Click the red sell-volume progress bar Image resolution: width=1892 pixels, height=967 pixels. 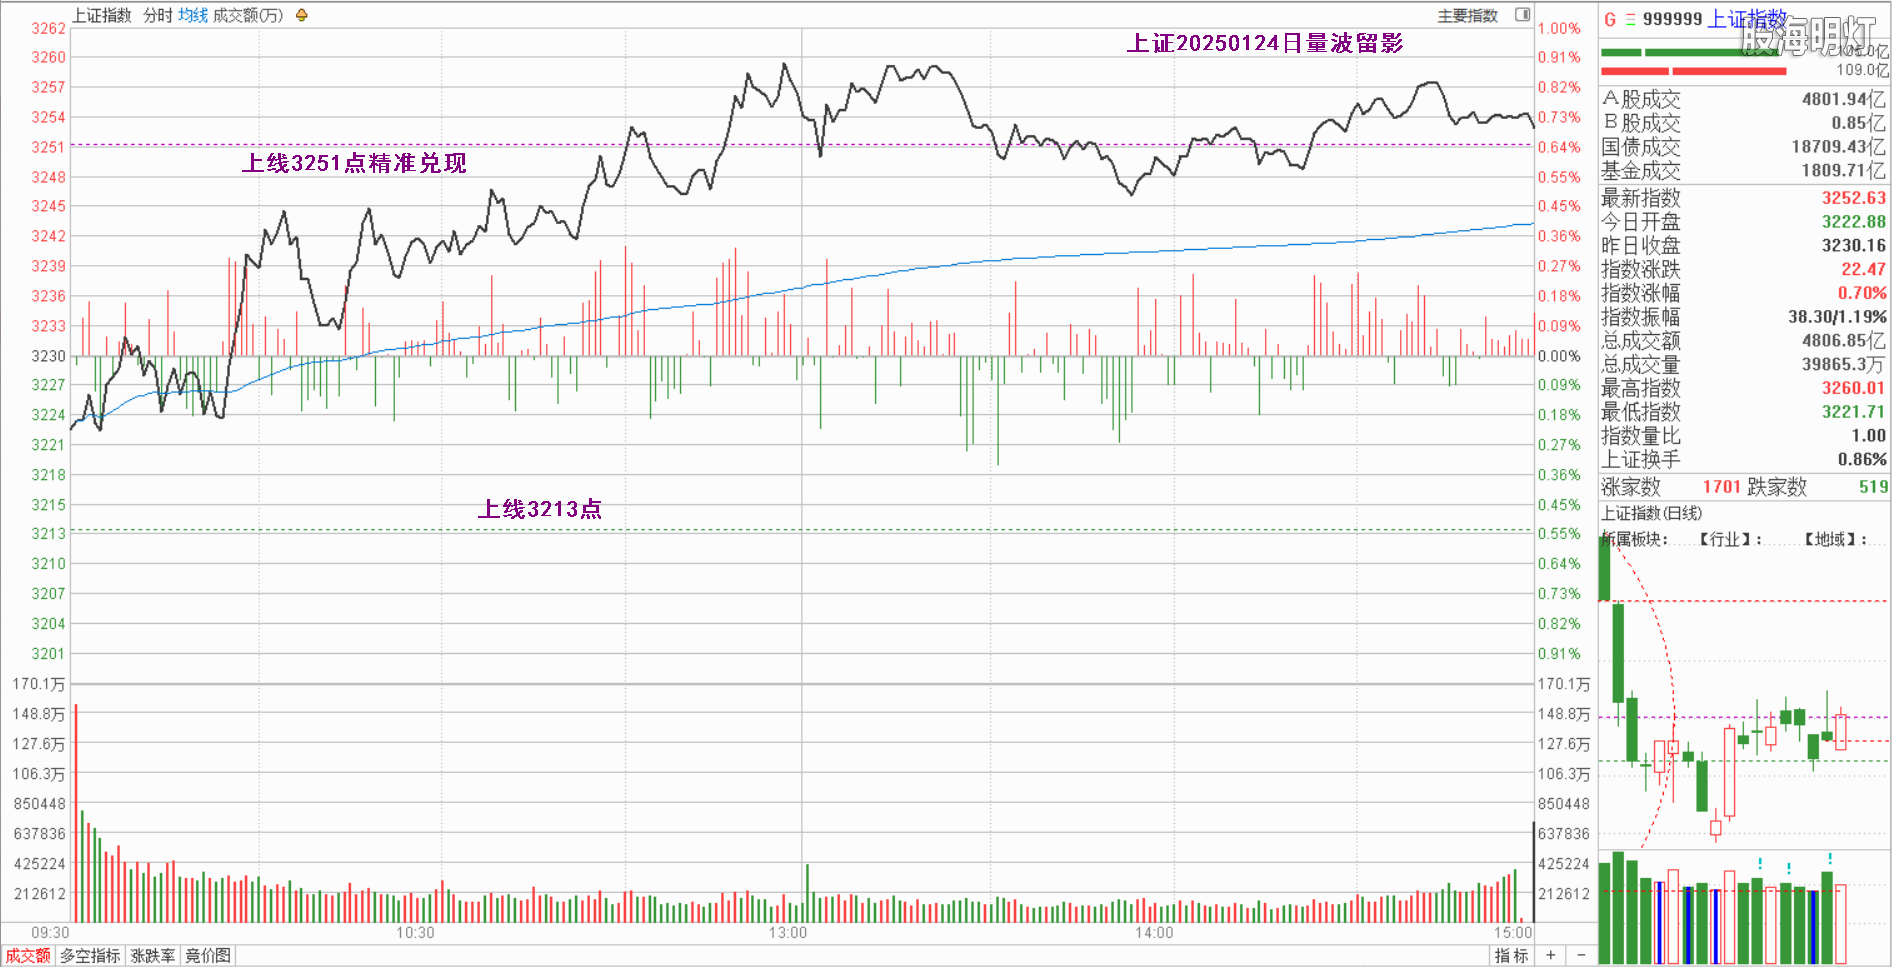click(1694, 71)
